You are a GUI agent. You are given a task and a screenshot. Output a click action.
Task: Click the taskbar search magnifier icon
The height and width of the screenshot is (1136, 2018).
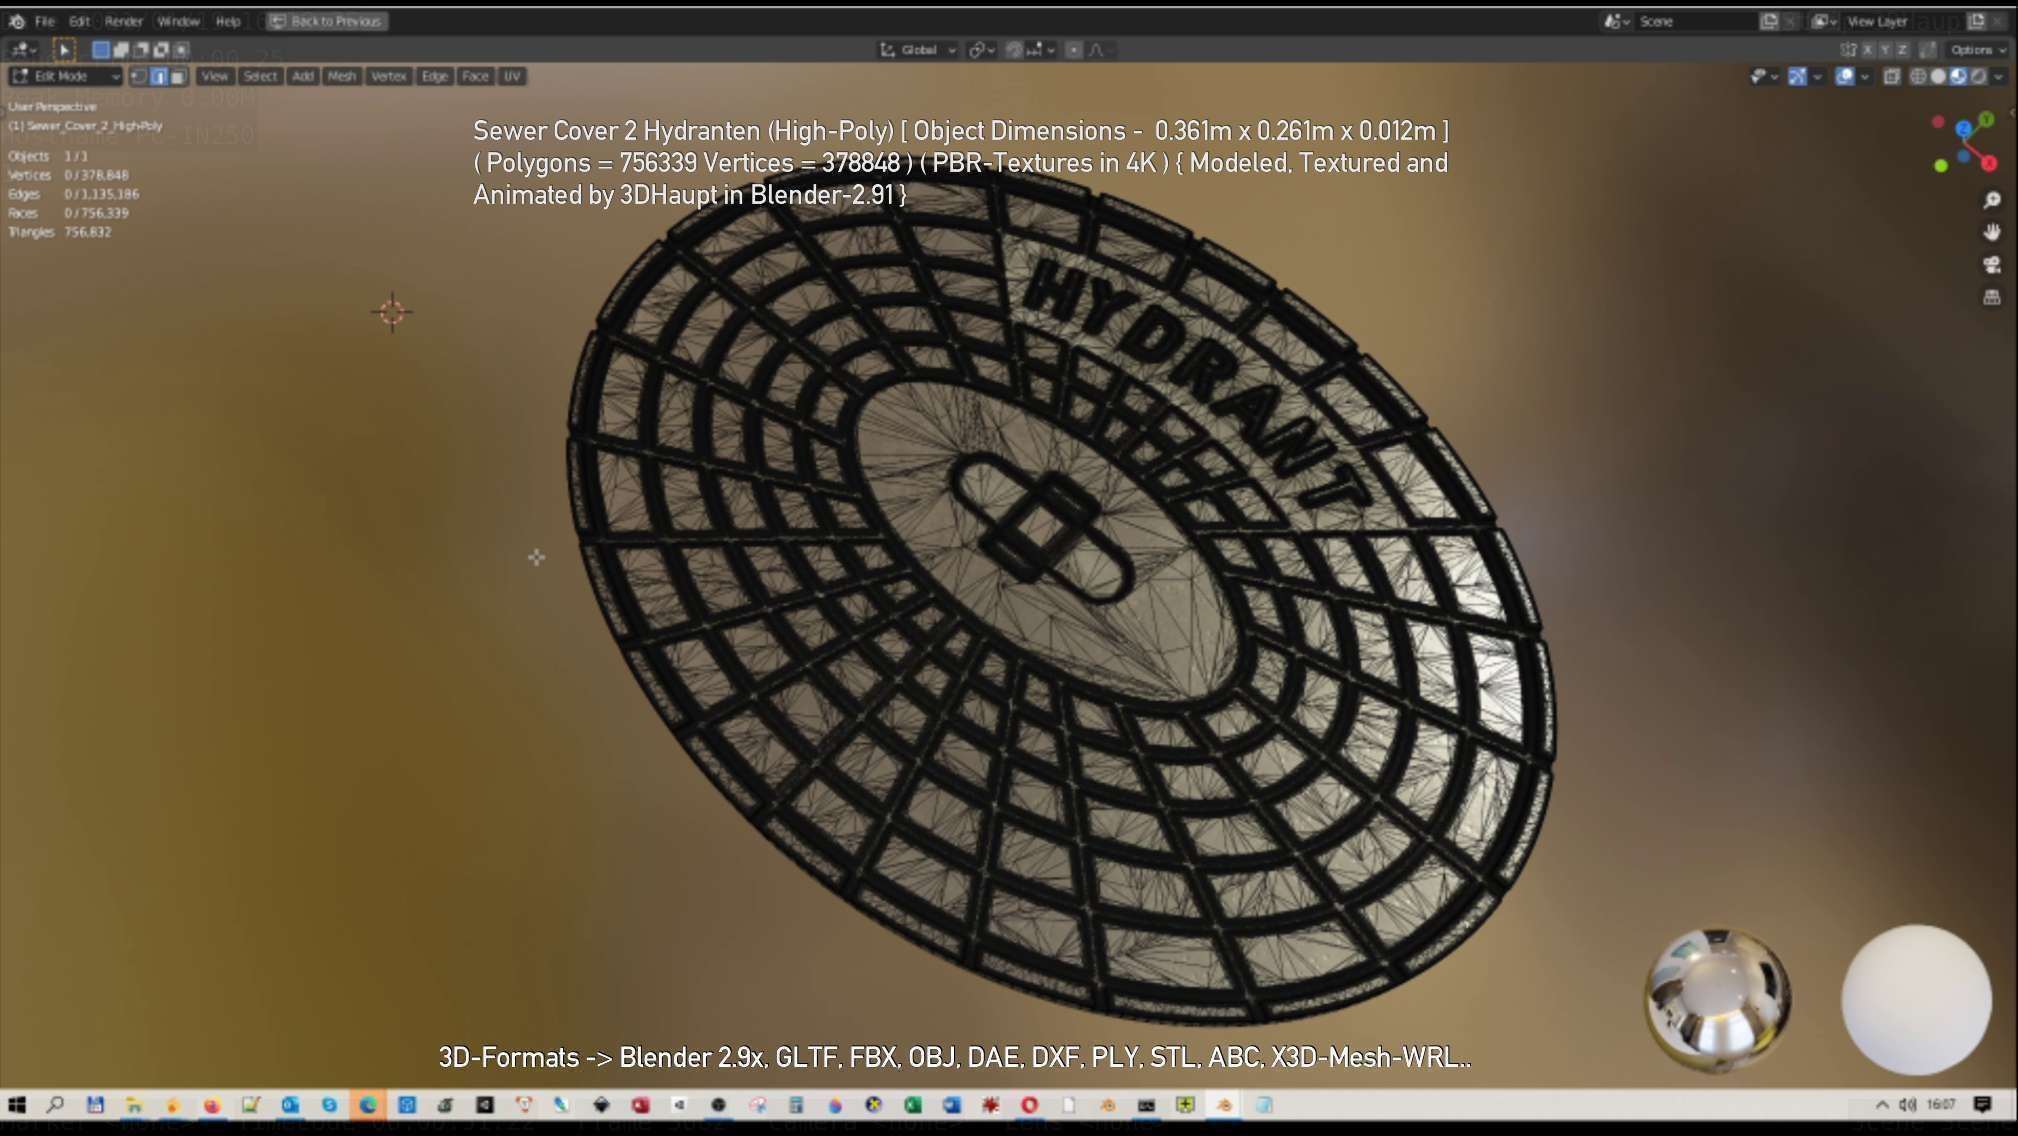click(x=55, y=1105)
